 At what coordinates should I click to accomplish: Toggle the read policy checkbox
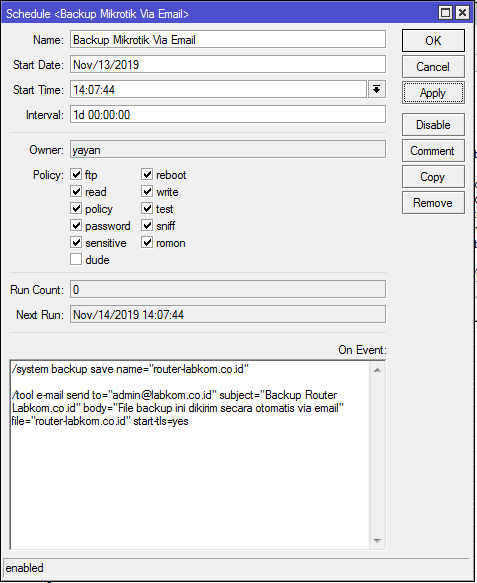tap(76, 191)
